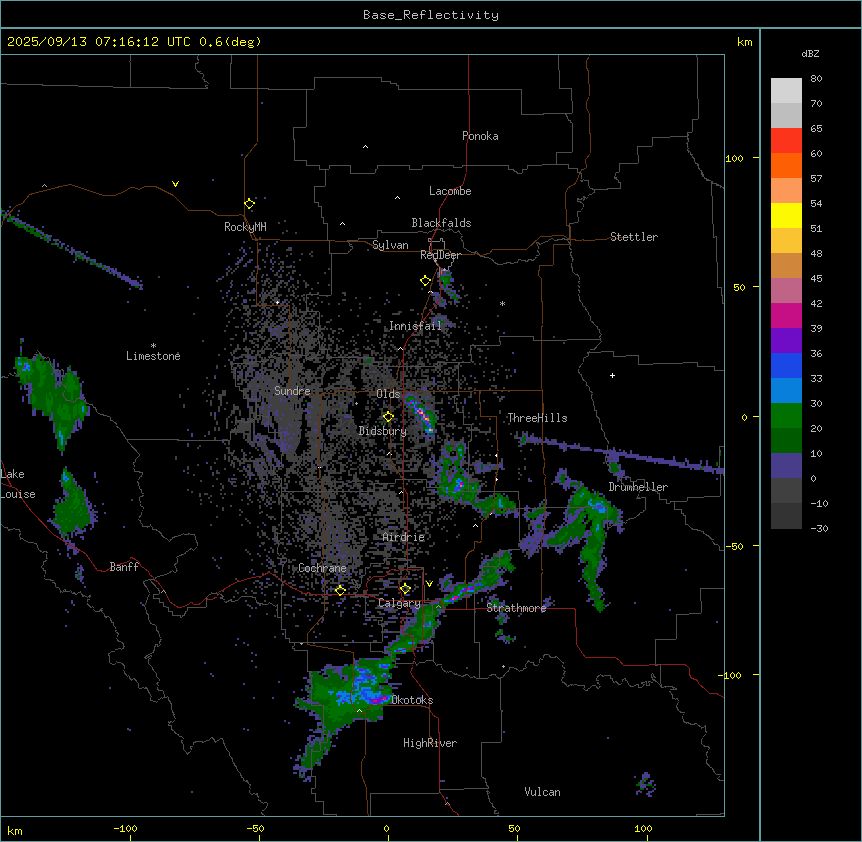Click the Banff town label

pyautogui.click(x=124, y=567)
